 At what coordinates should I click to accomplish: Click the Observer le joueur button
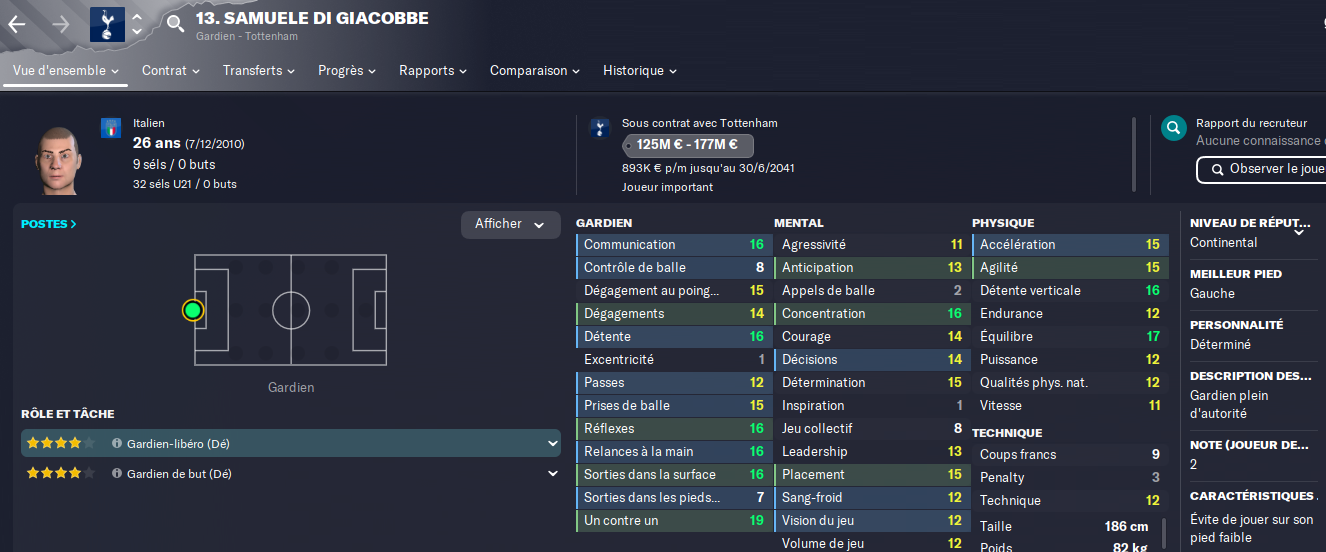(1262, 169)
